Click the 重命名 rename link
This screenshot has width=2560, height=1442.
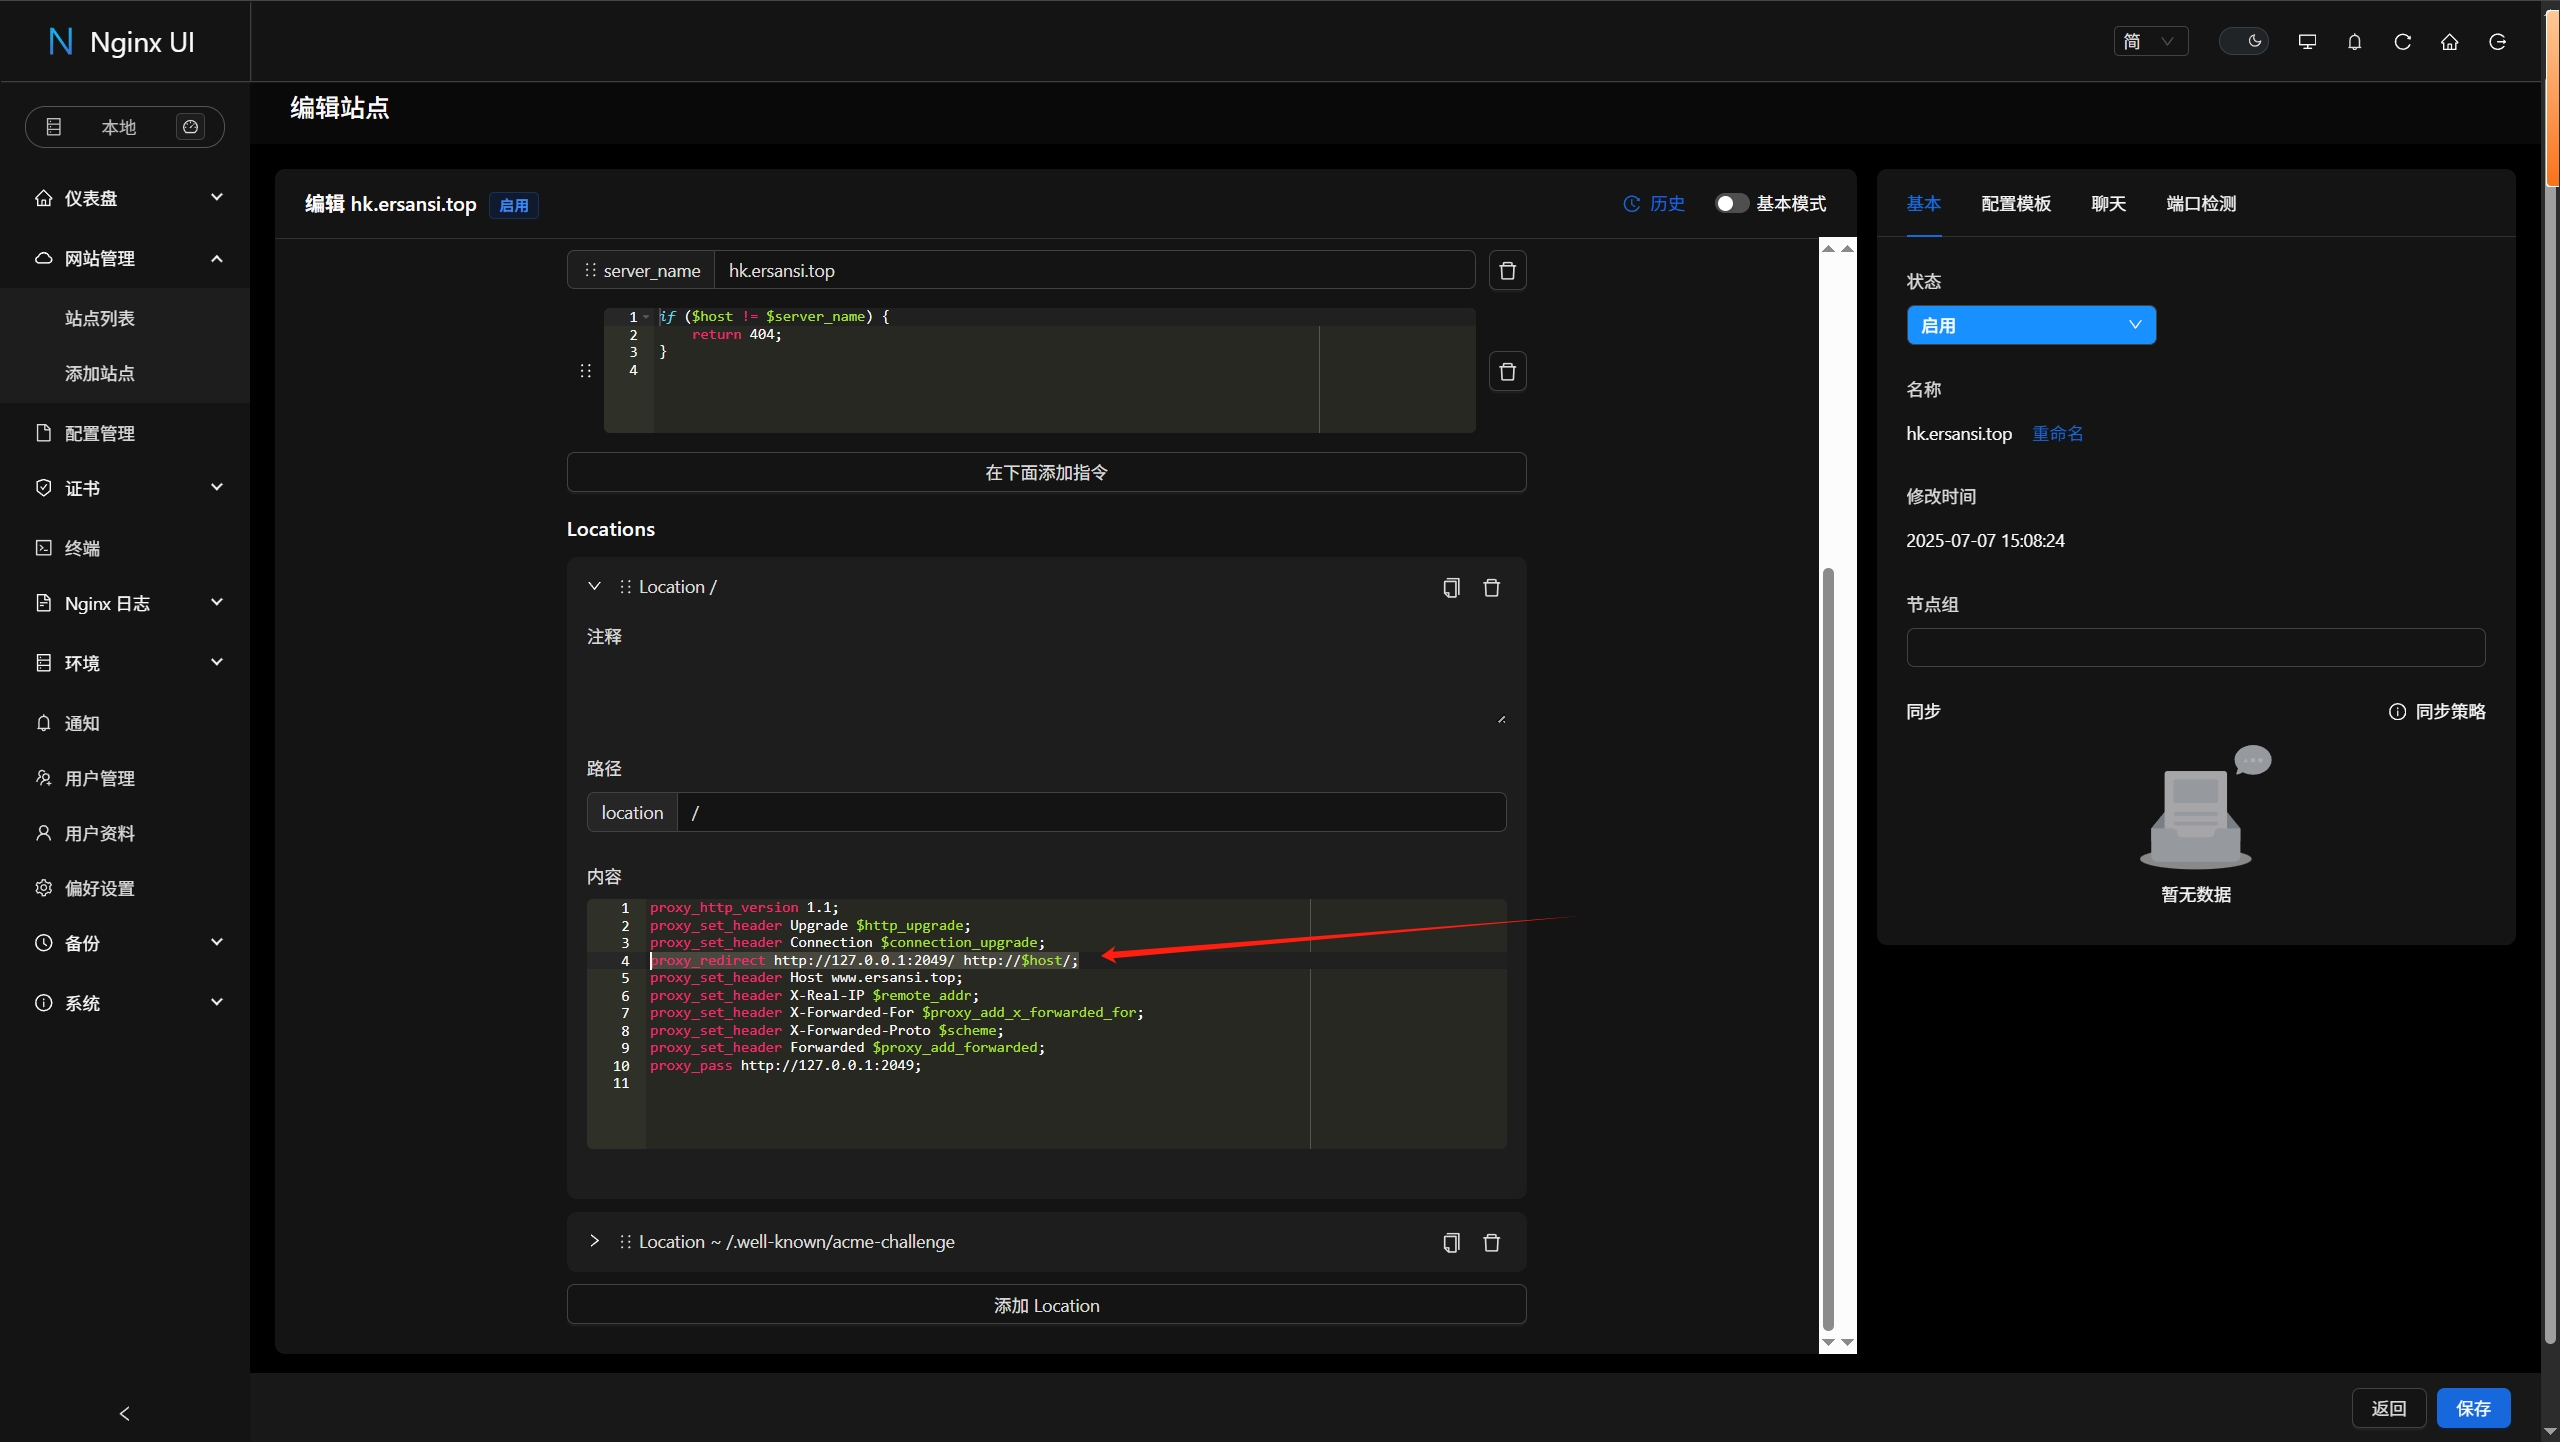[x=2057, y=433]
